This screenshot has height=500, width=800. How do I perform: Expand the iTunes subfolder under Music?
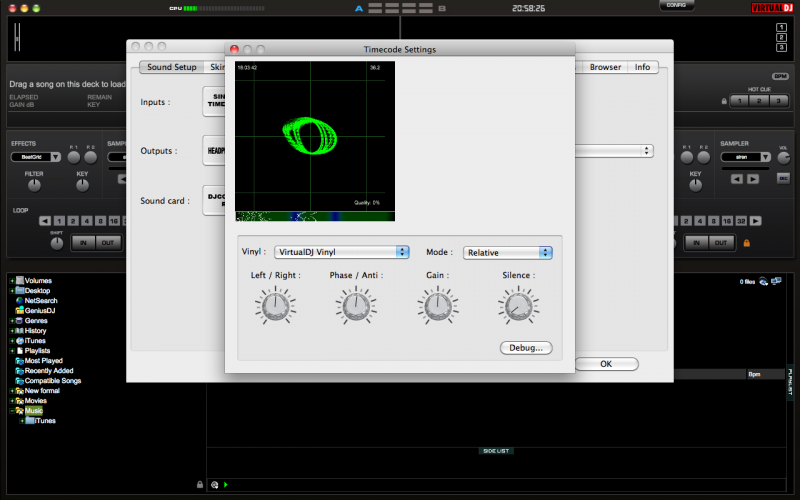click(x=22, y=421)
